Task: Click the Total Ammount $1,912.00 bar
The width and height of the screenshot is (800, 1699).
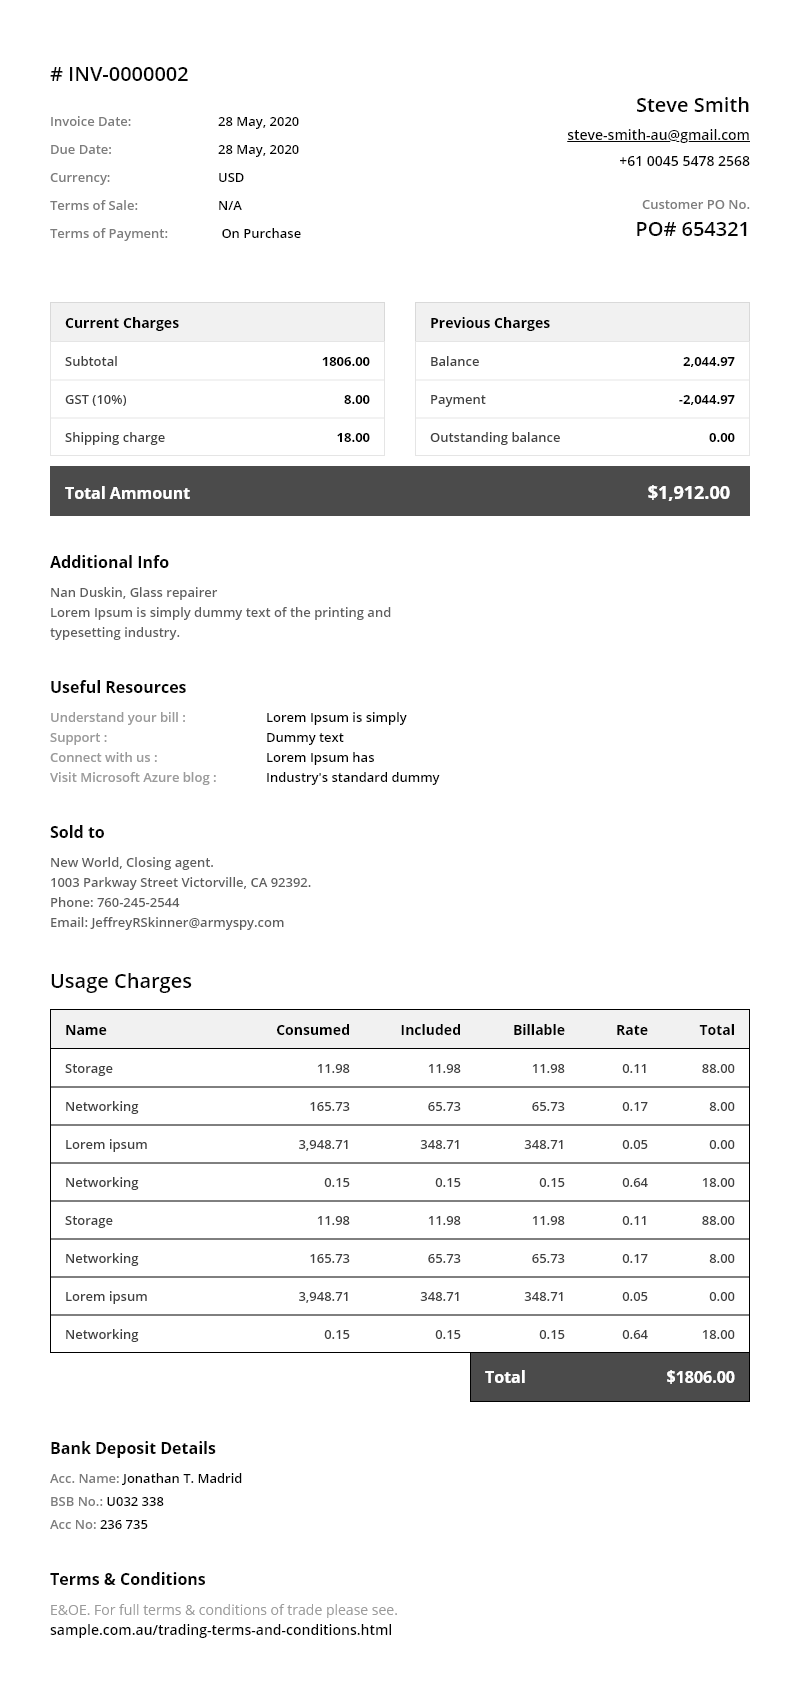Action: click(400, 492)
